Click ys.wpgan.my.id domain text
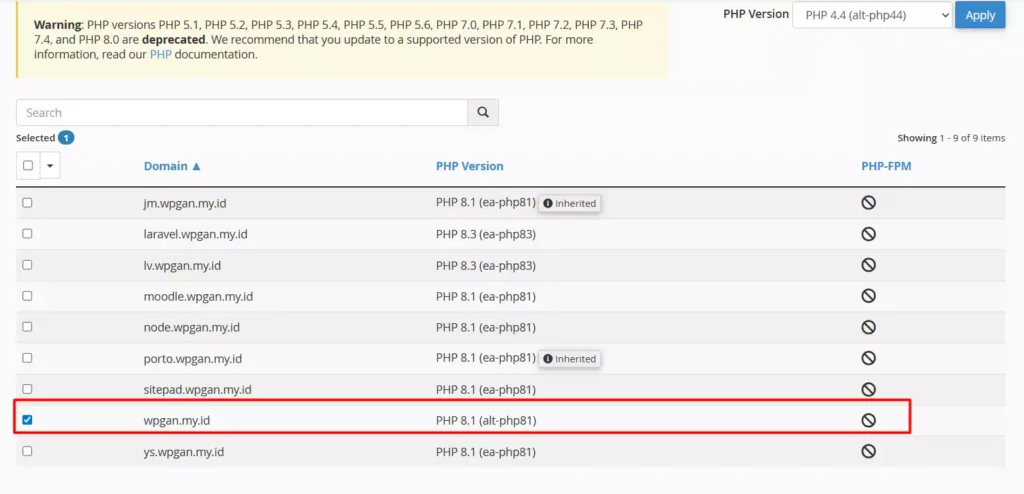This screenshot has width=1024, height=494. (x=184, y=452)
